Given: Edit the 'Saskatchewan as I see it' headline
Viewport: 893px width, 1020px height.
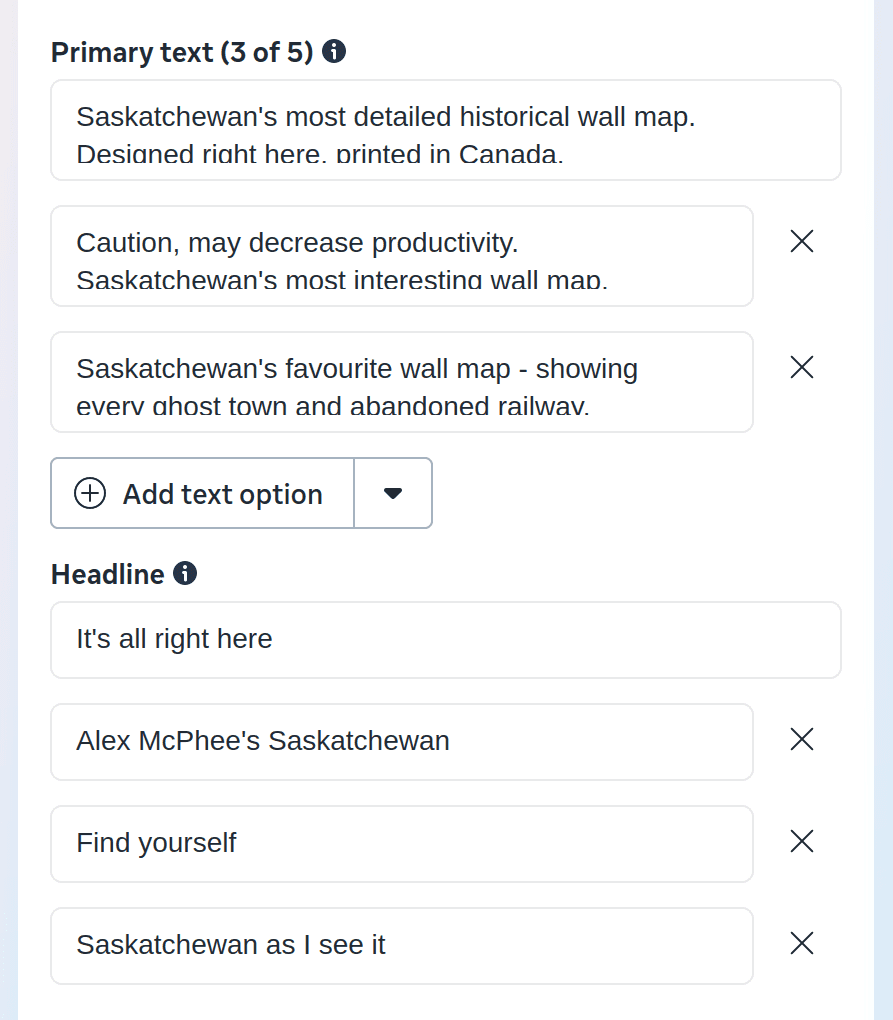Looking at the screenshot, I should [x=401, y=946].
